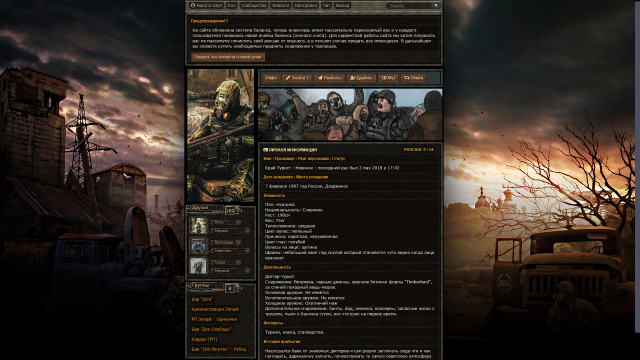
Task: Open the profile banner artwork of stalkers
Action: point(350,115)
